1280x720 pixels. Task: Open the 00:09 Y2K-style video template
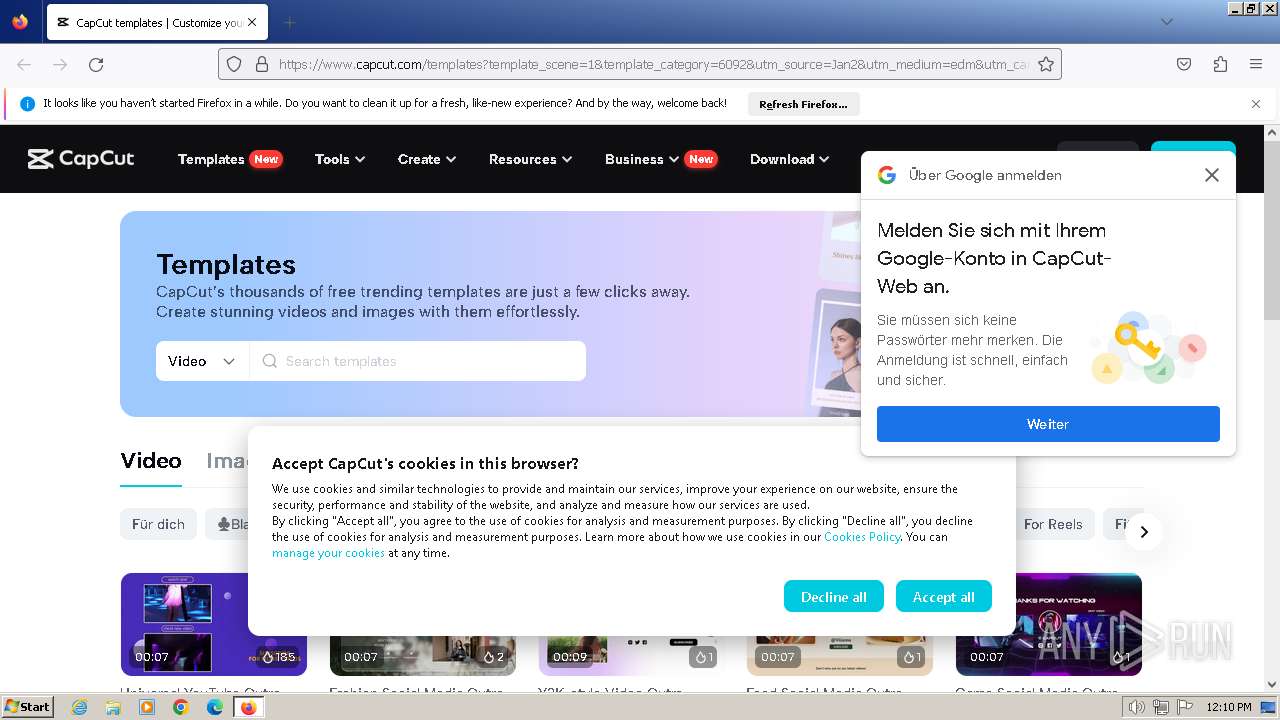[631, 655]
